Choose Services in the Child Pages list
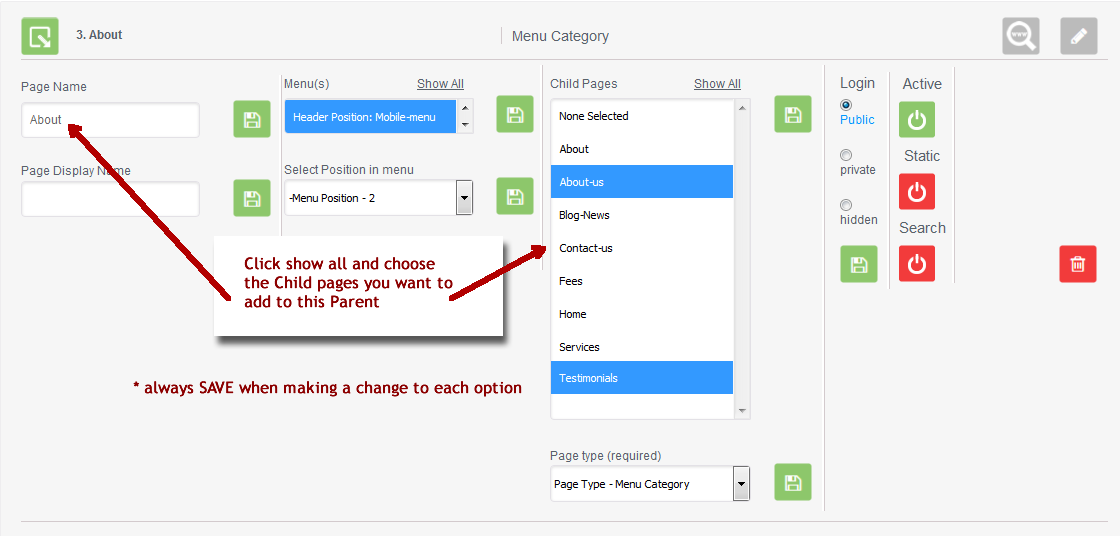Screen dimensions: 1120x536 579,347
